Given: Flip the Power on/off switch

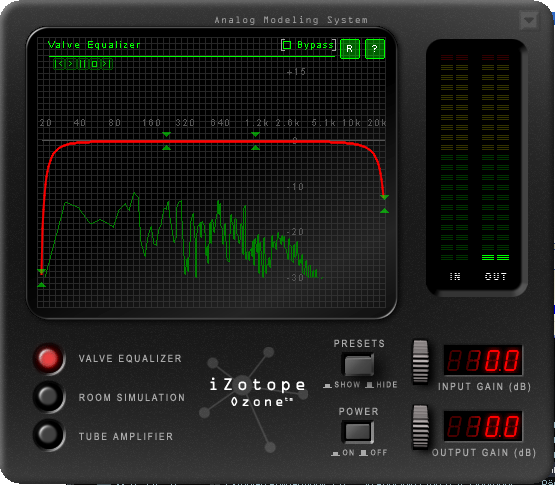Looking at the screenshot, I should click(358, 432).
